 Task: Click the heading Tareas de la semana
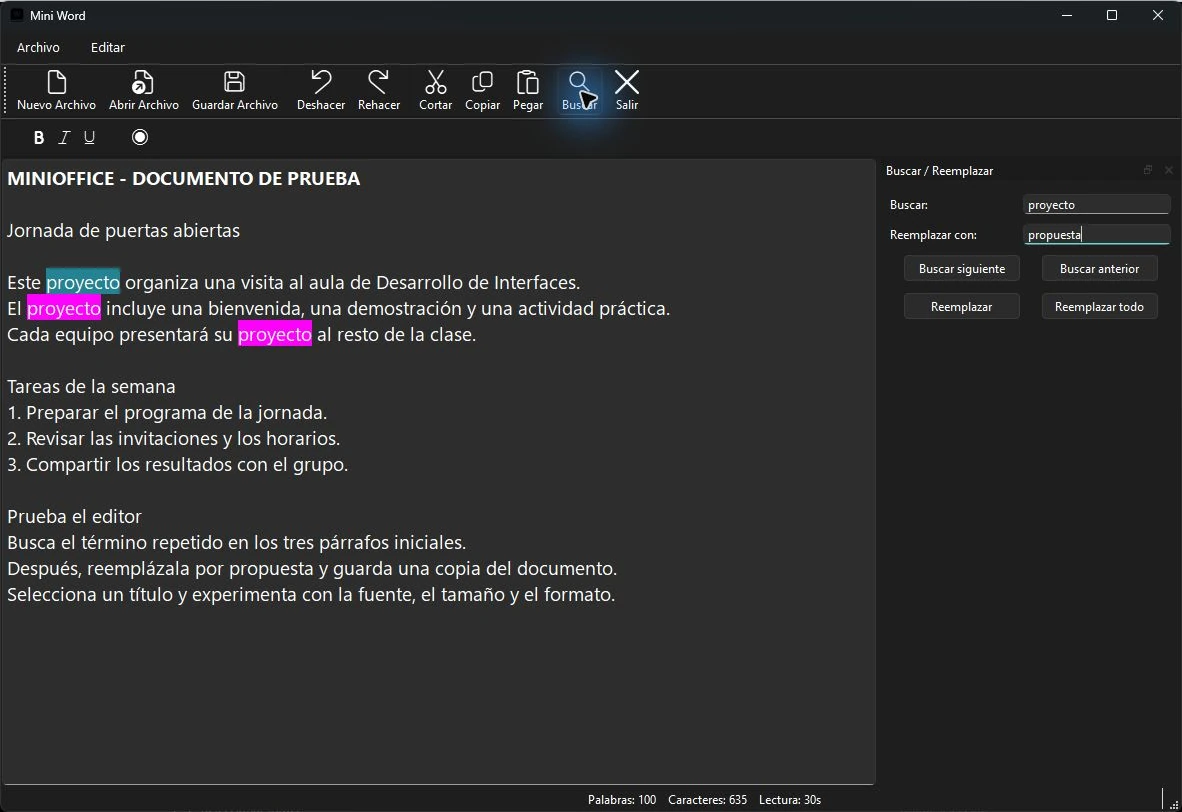pyautogui.click(x=91, y=387)
